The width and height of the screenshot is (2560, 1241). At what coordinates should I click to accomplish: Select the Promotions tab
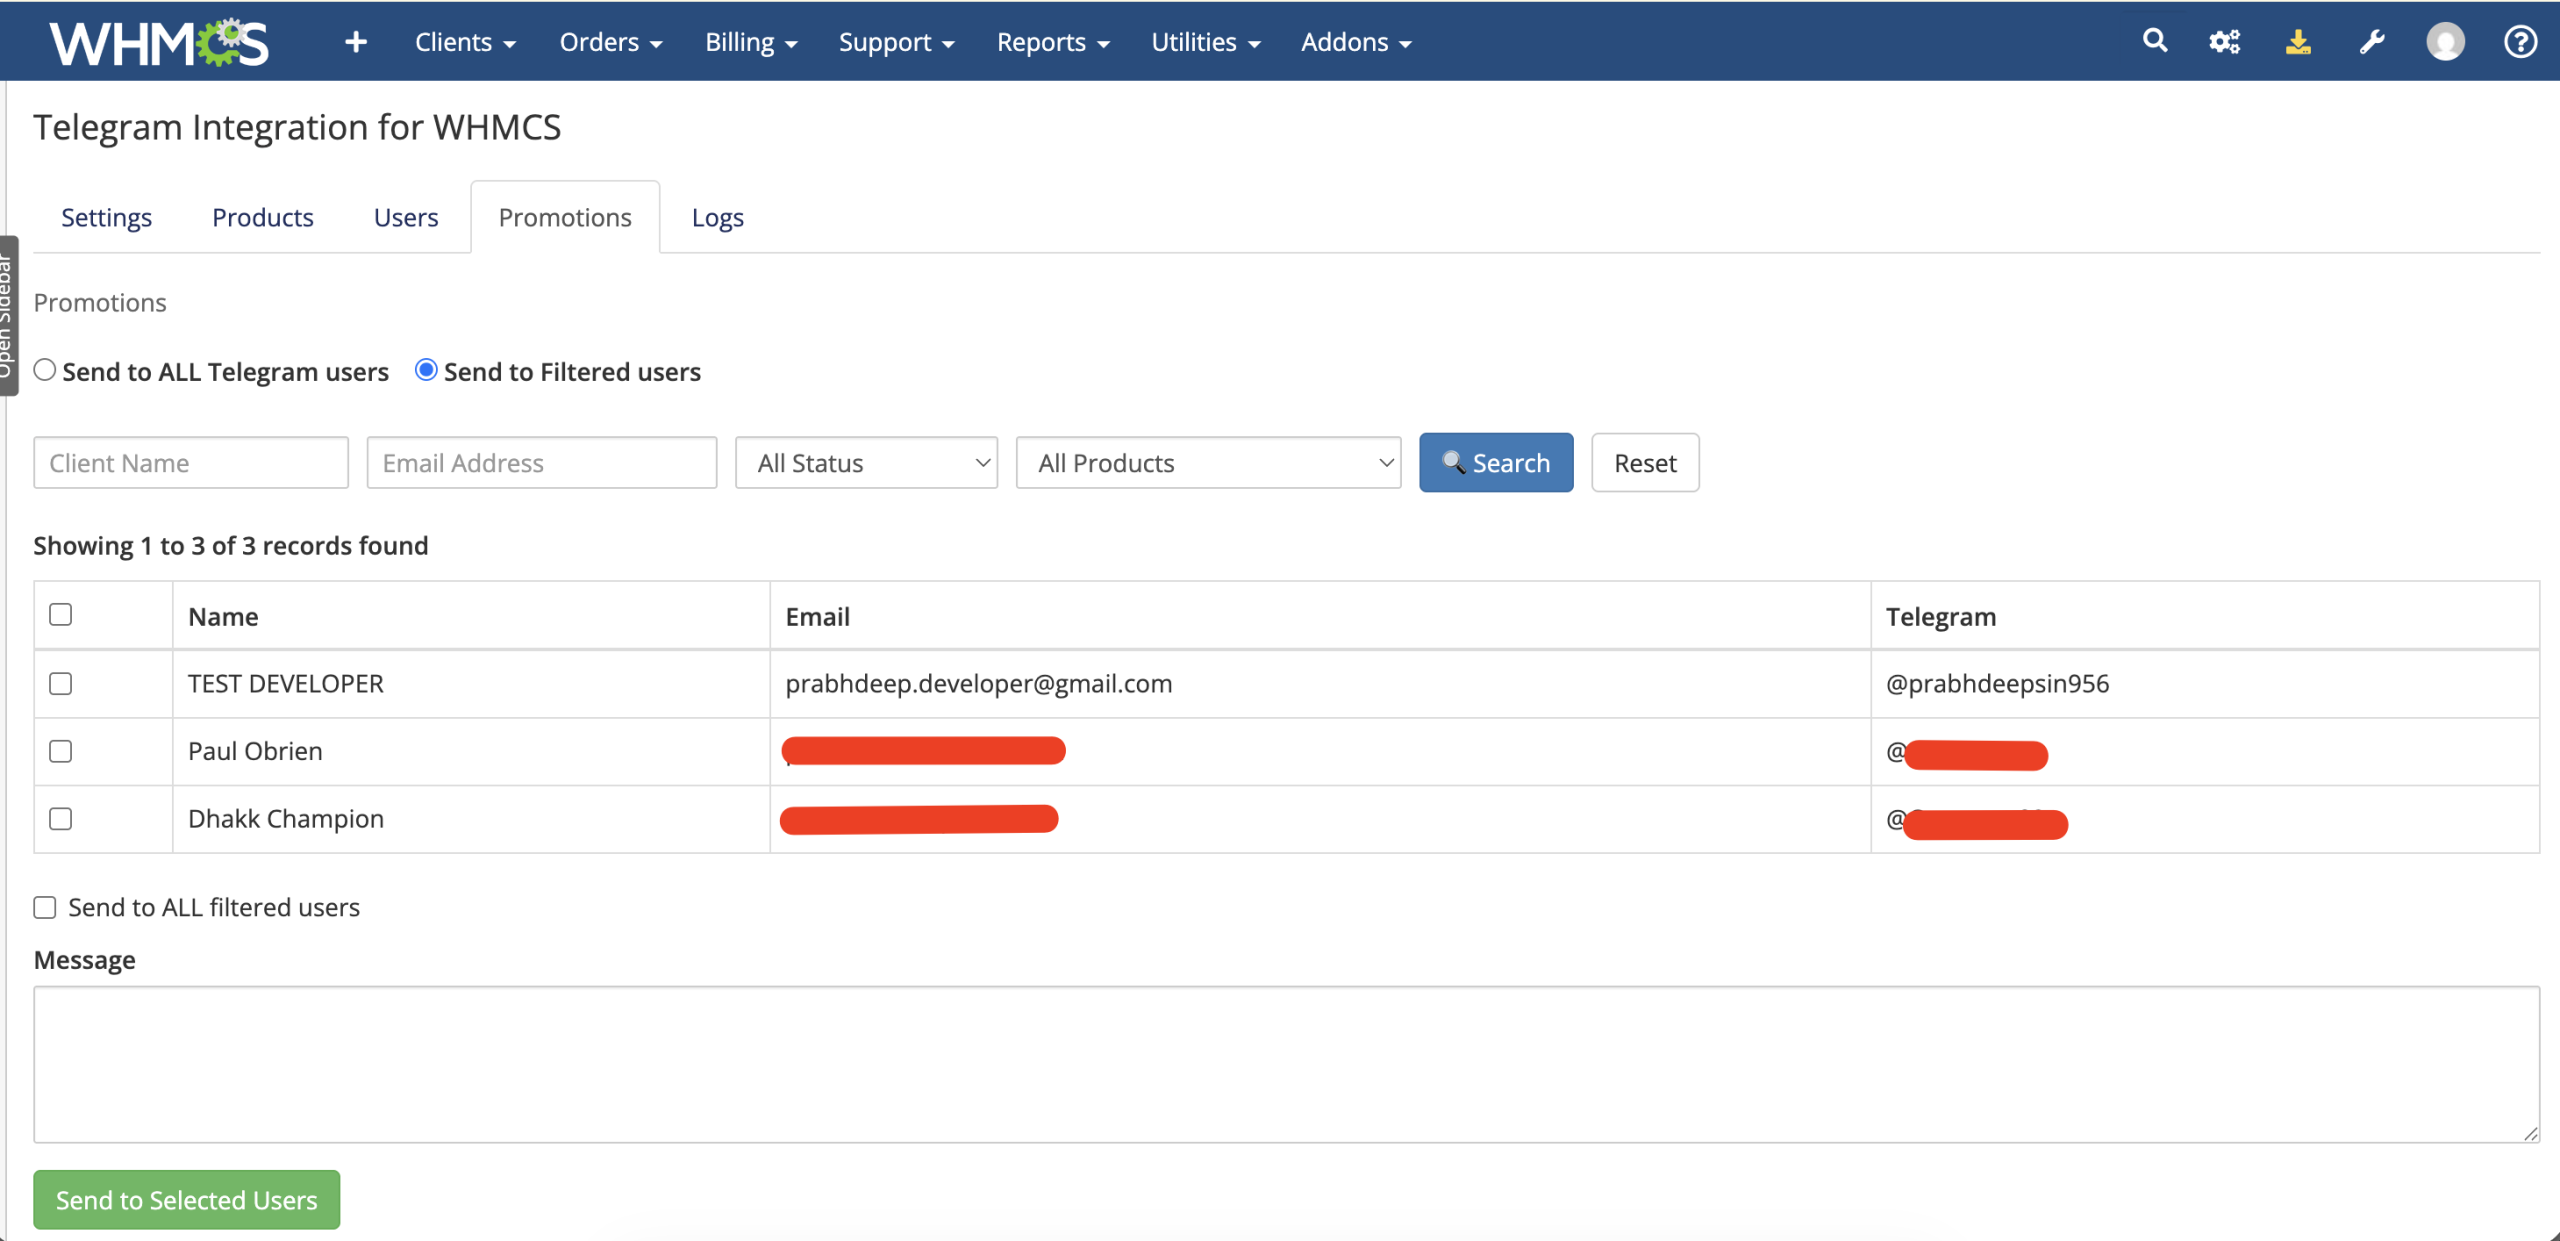point(565,217)
